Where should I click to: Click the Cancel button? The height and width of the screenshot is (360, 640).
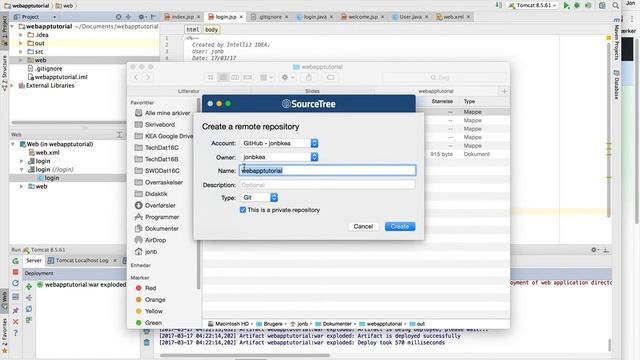click(363, 227)
